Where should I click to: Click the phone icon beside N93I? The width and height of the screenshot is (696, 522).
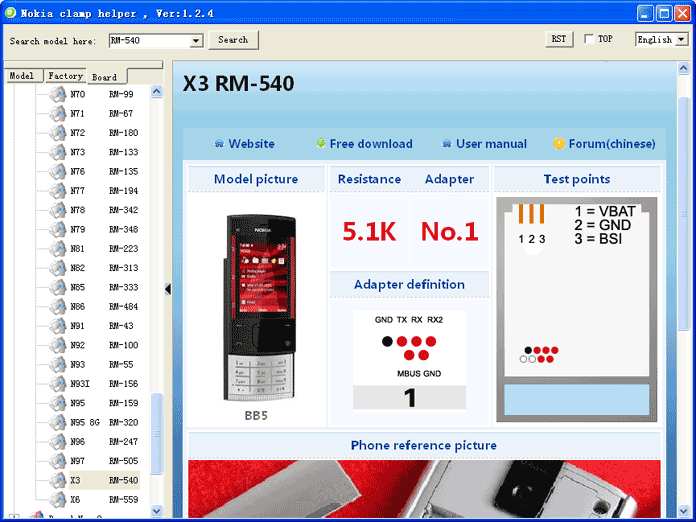[x=58, y=384]
